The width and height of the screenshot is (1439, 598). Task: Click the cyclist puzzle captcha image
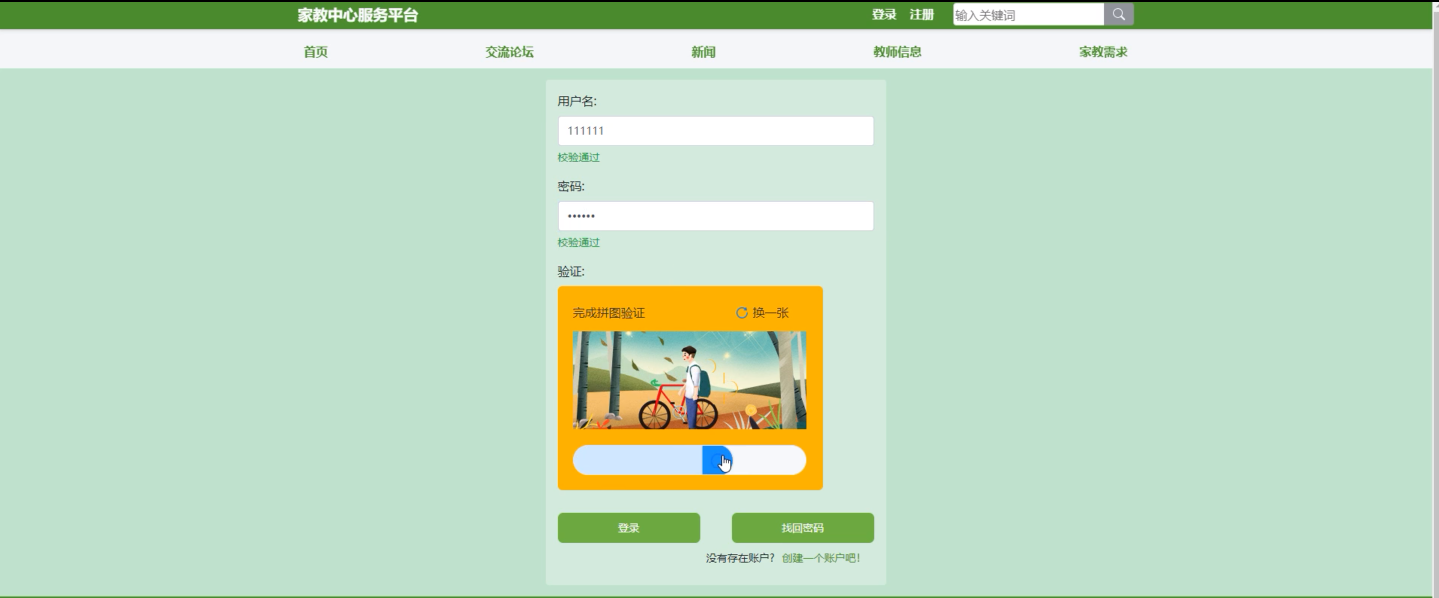click(x=689, y=380)
